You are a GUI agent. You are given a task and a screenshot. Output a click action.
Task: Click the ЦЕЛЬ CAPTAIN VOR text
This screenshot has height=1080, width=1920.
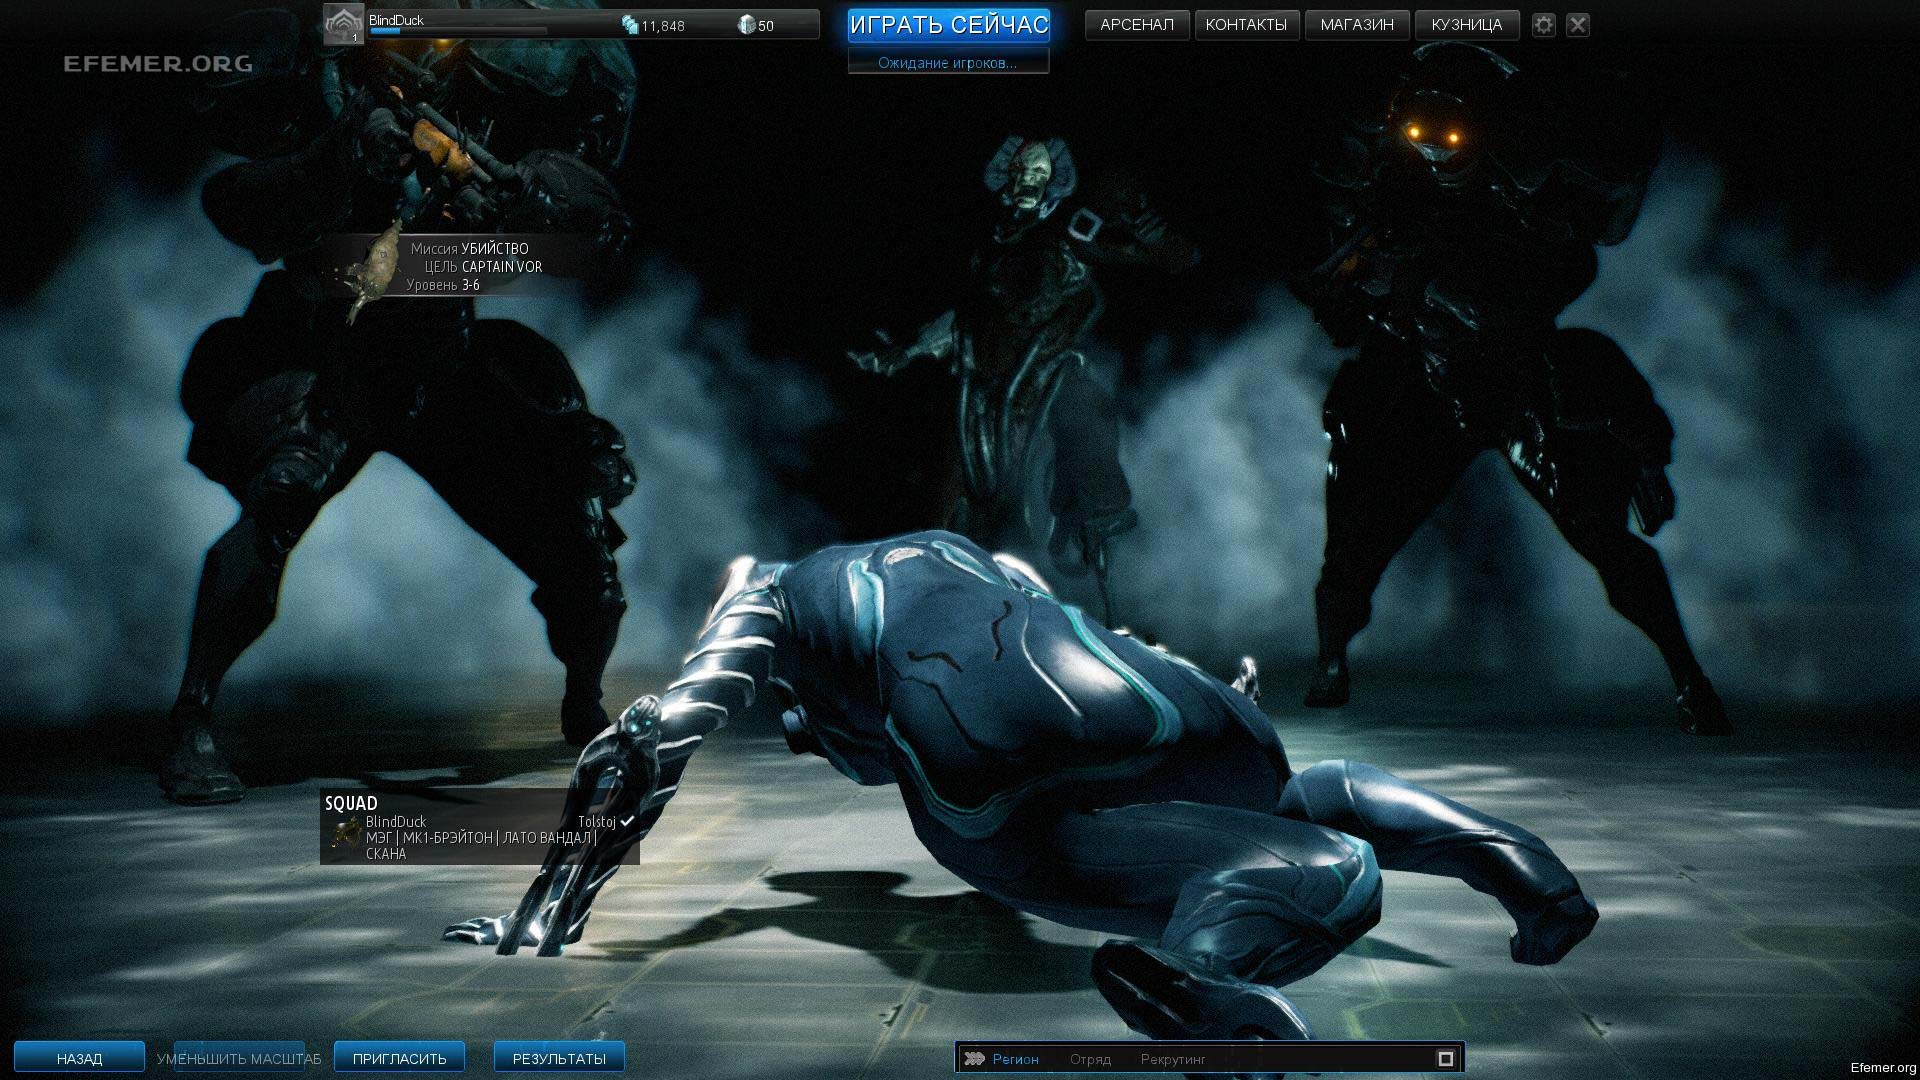point(483,266)
